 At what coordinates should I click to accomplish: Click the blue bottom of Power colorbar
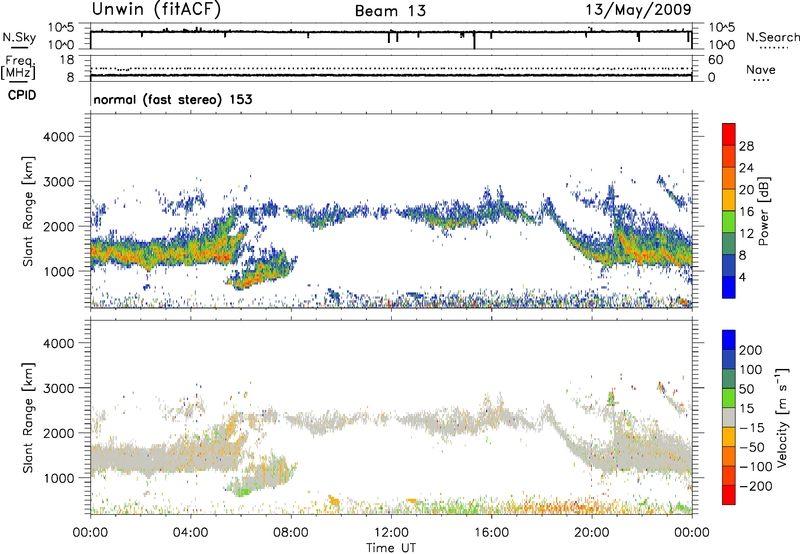[729, 287]
